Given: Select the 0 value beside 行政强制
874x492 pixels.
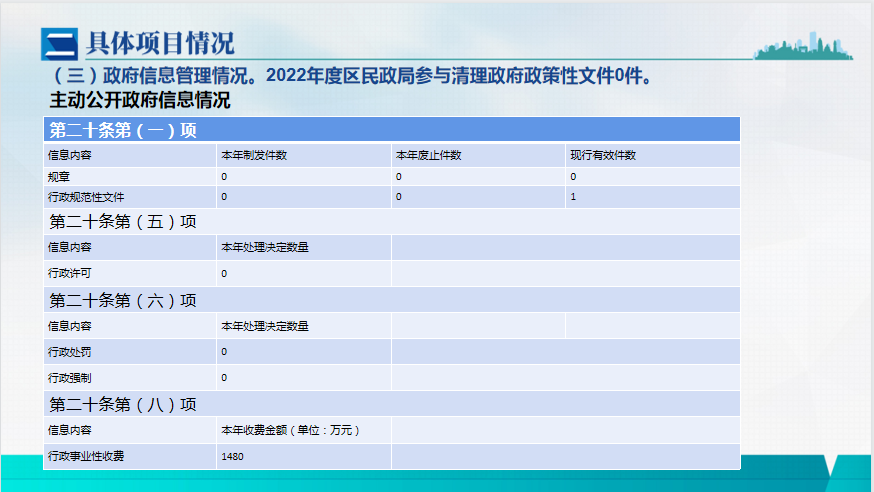Looking at the screenshot, I should click(224, 378).
